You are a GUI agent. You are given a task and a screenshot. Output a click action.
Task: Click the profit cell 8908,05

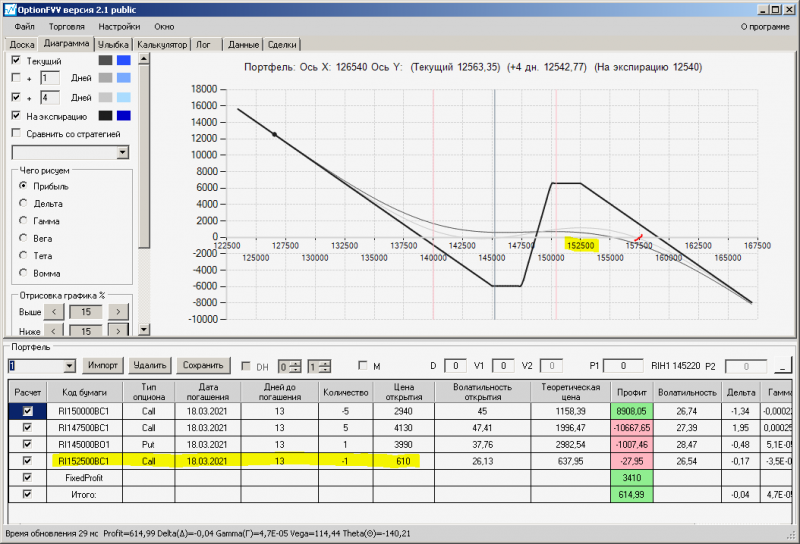tap(632, 411)
